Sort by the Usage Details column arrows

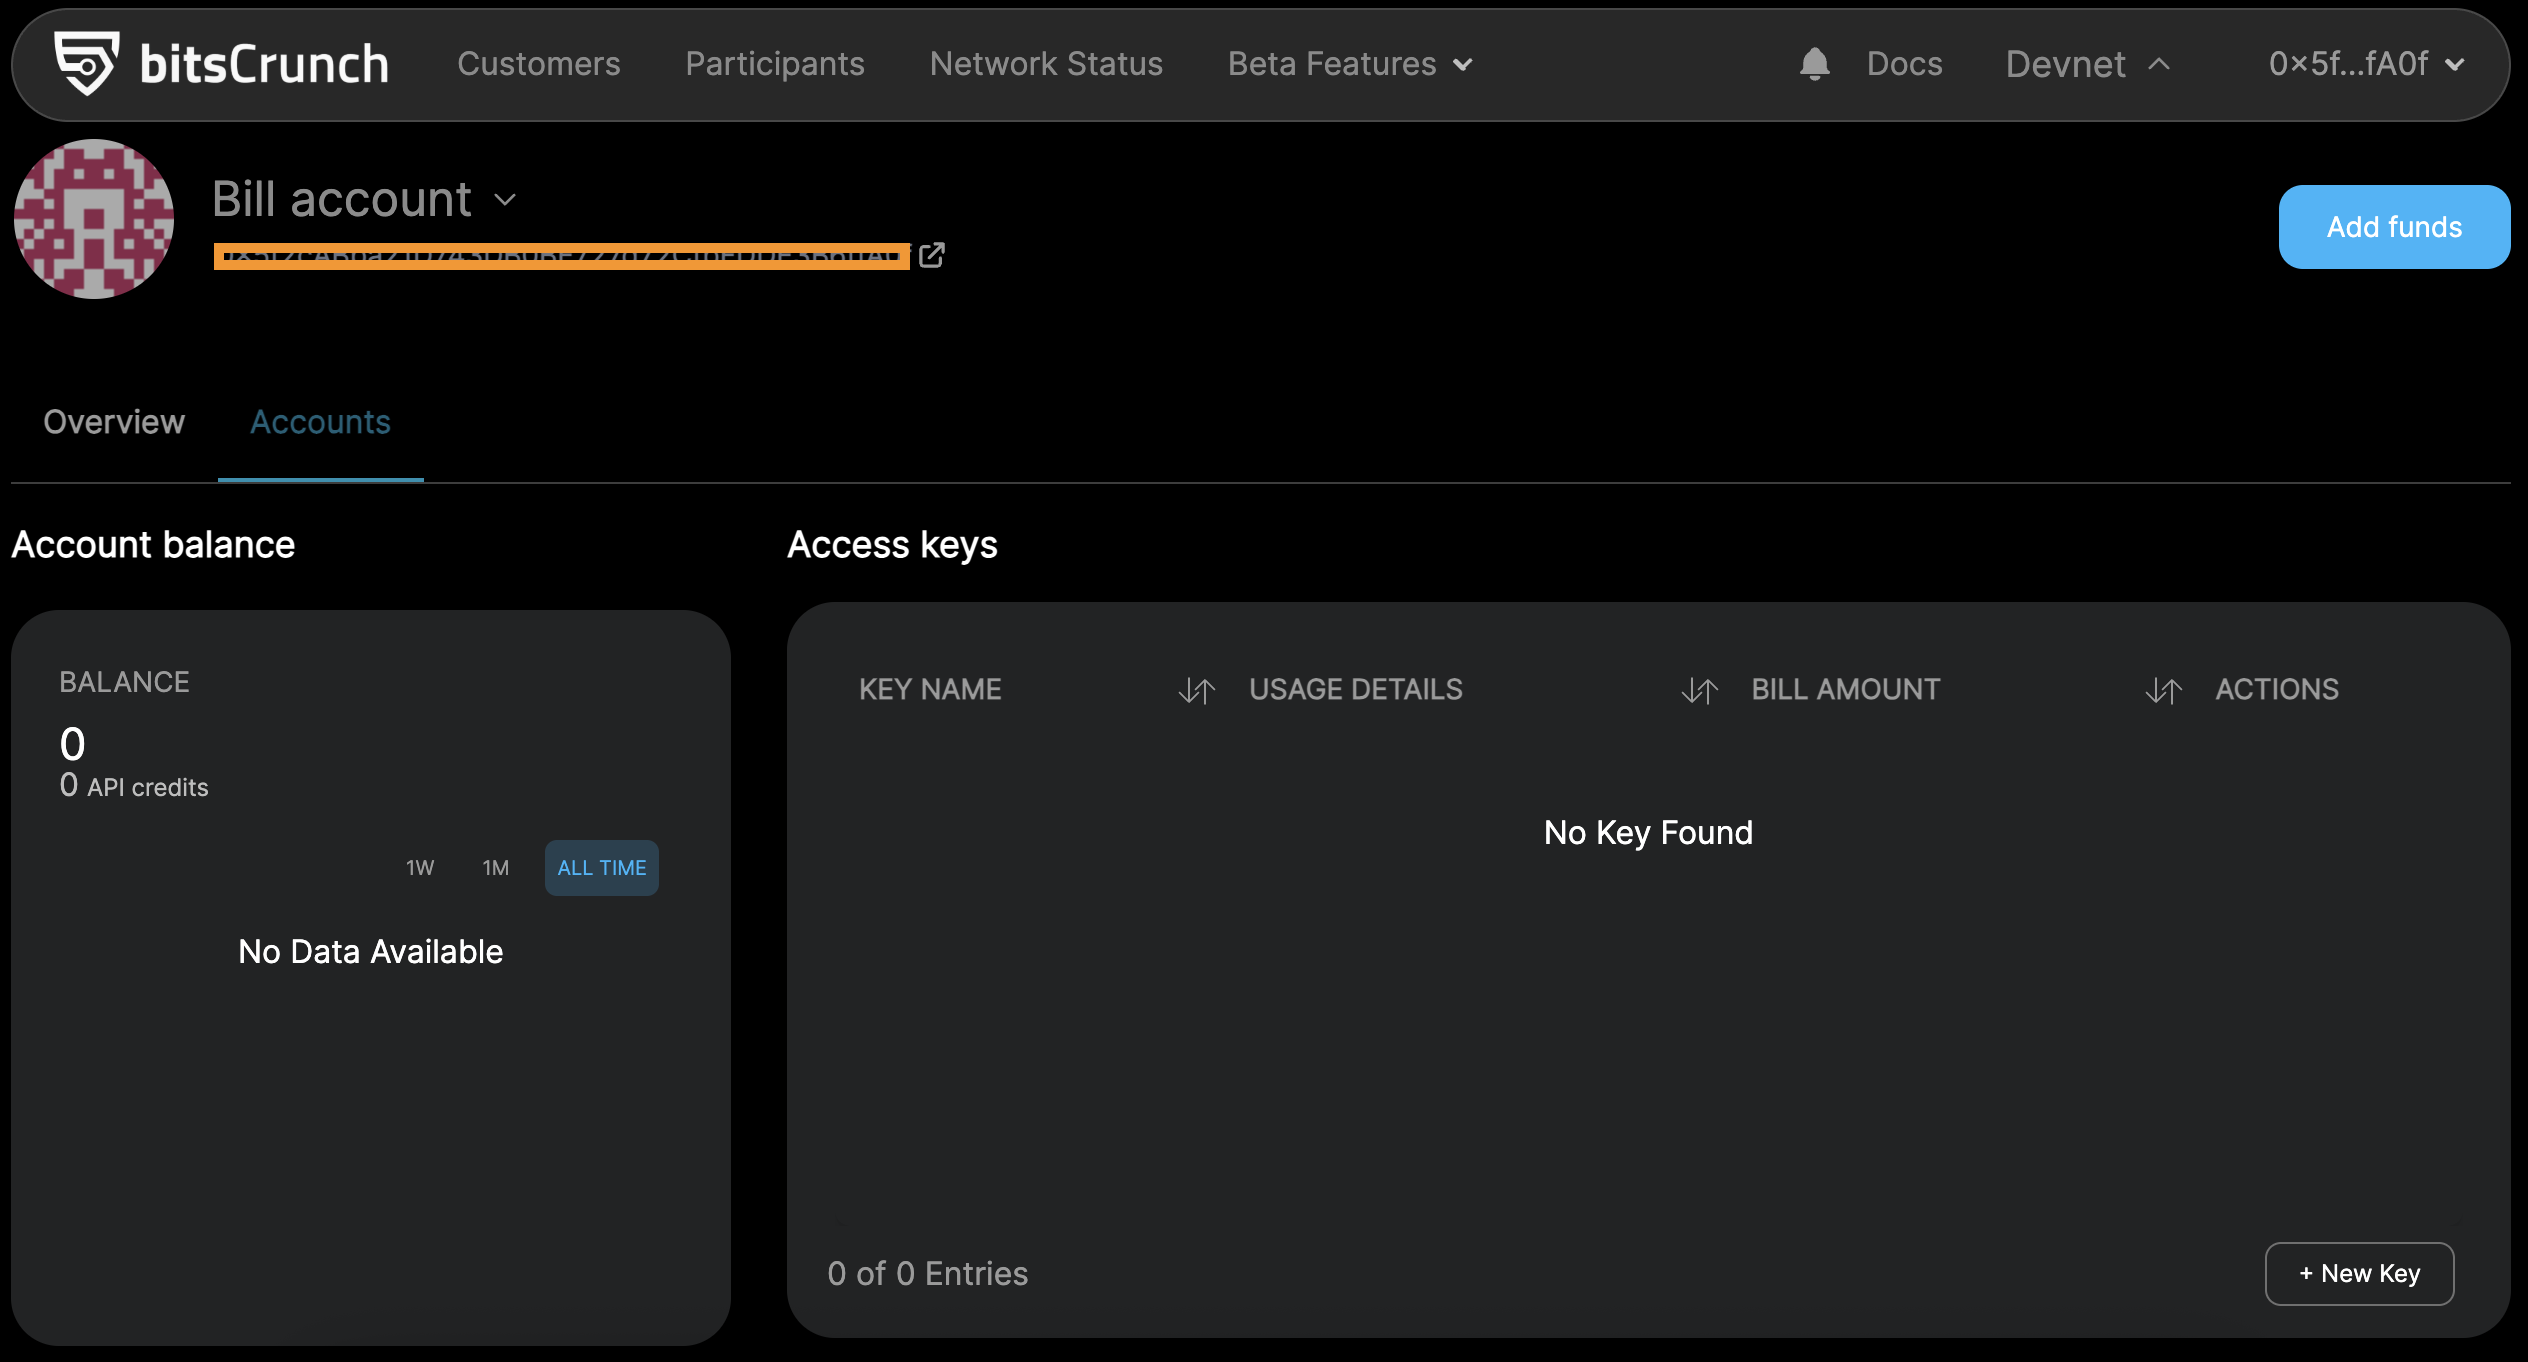(x=1699, y=690)
